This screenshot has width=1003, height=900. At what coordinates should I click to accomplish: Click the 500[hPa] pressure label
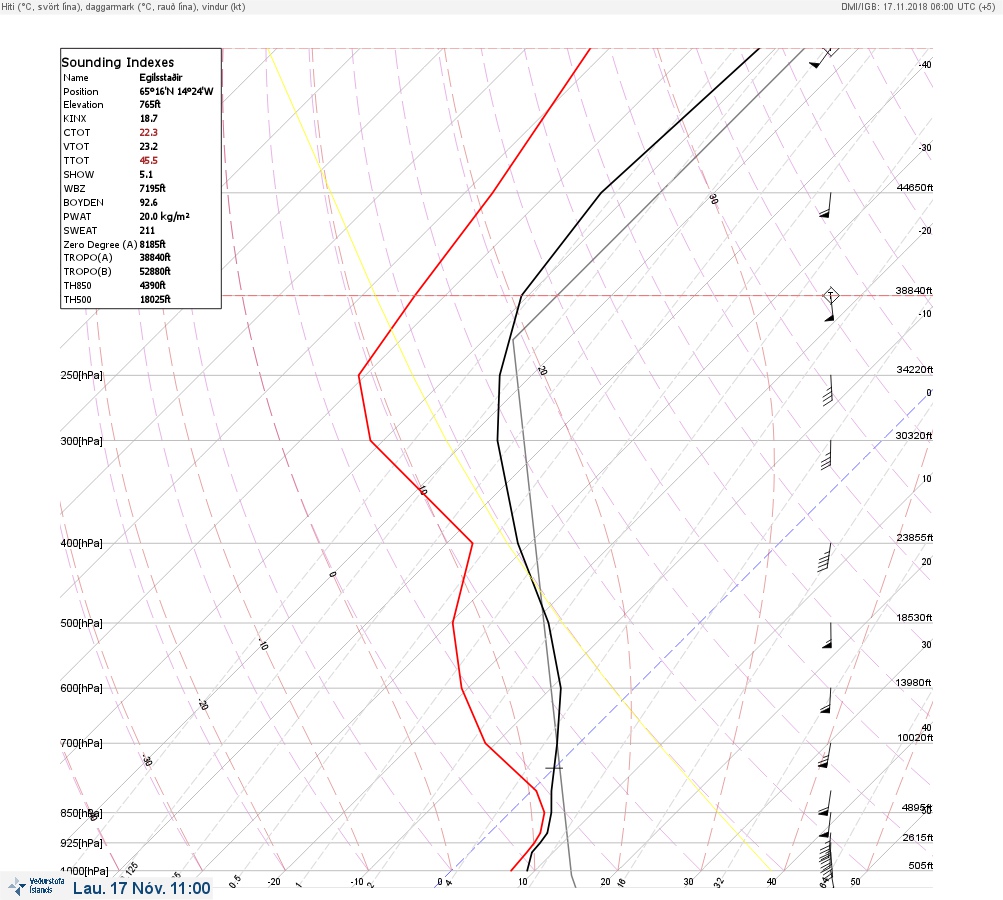[81, 623]
